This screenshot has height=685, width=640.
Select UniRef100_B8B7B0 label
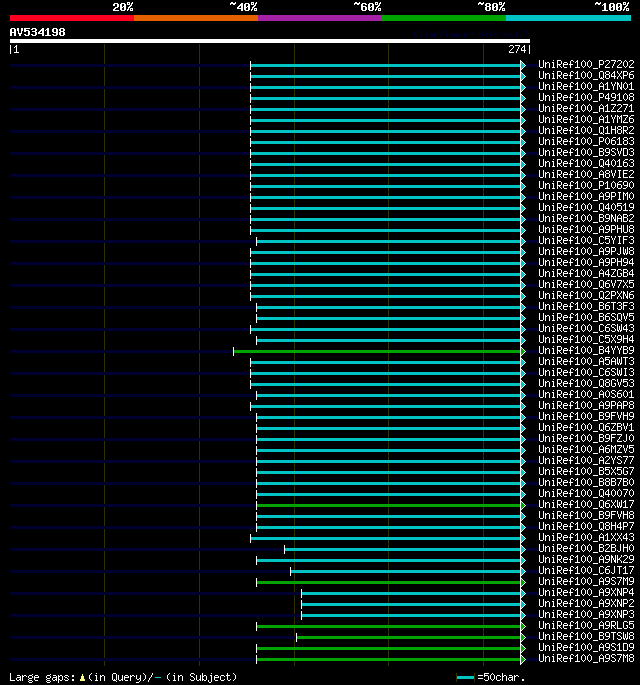586,482
